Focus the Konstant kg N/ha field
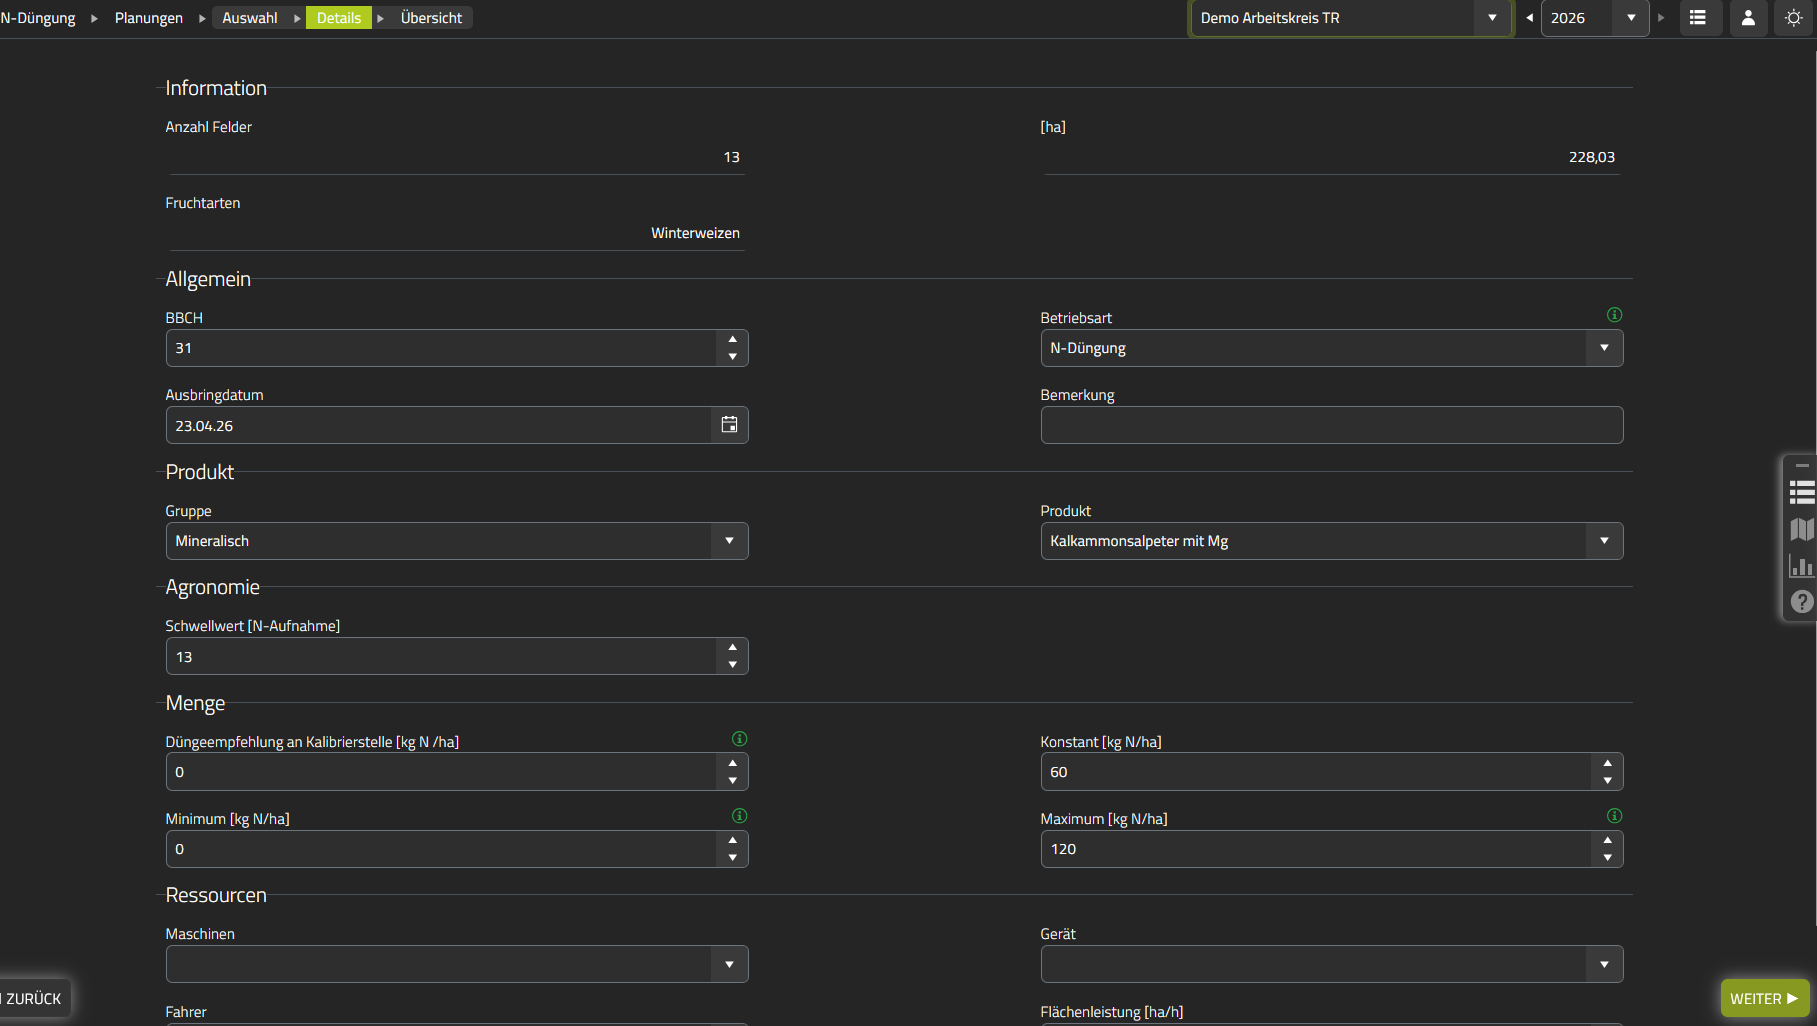Viewport: 1817px width, 1026px height. coord(1317,772)
